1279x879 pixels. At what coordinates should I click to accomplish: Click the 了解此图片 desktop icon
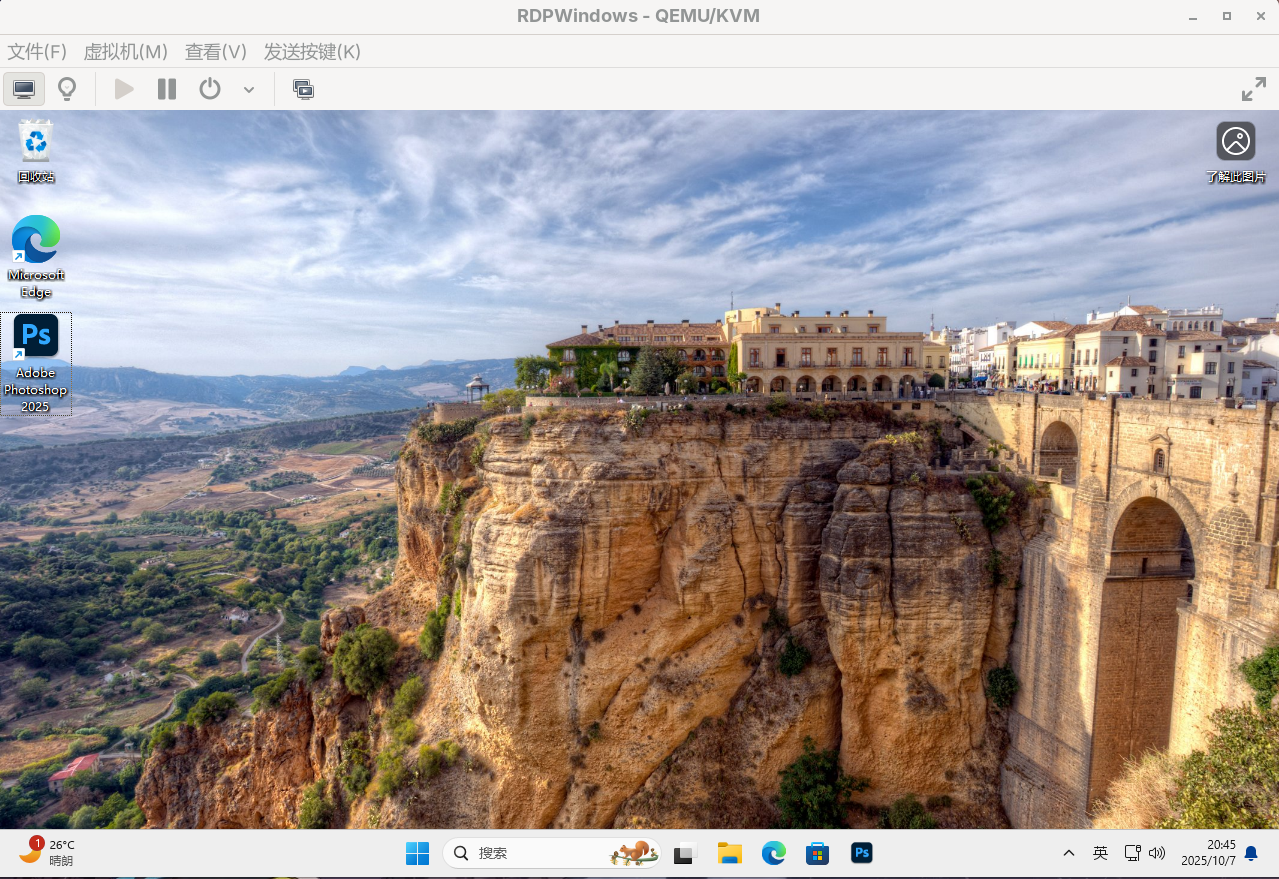click(1235, 151)
